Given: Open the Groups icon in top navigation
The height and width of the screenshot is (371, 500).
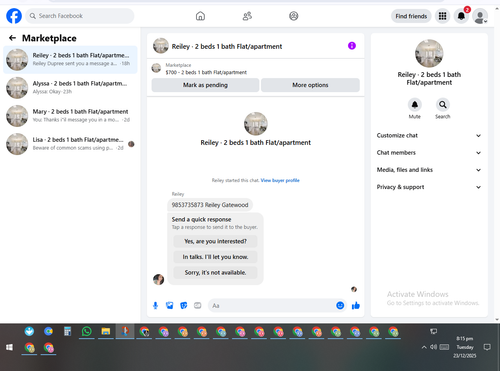Looking at the screenshot, I should tap(294, 16).
